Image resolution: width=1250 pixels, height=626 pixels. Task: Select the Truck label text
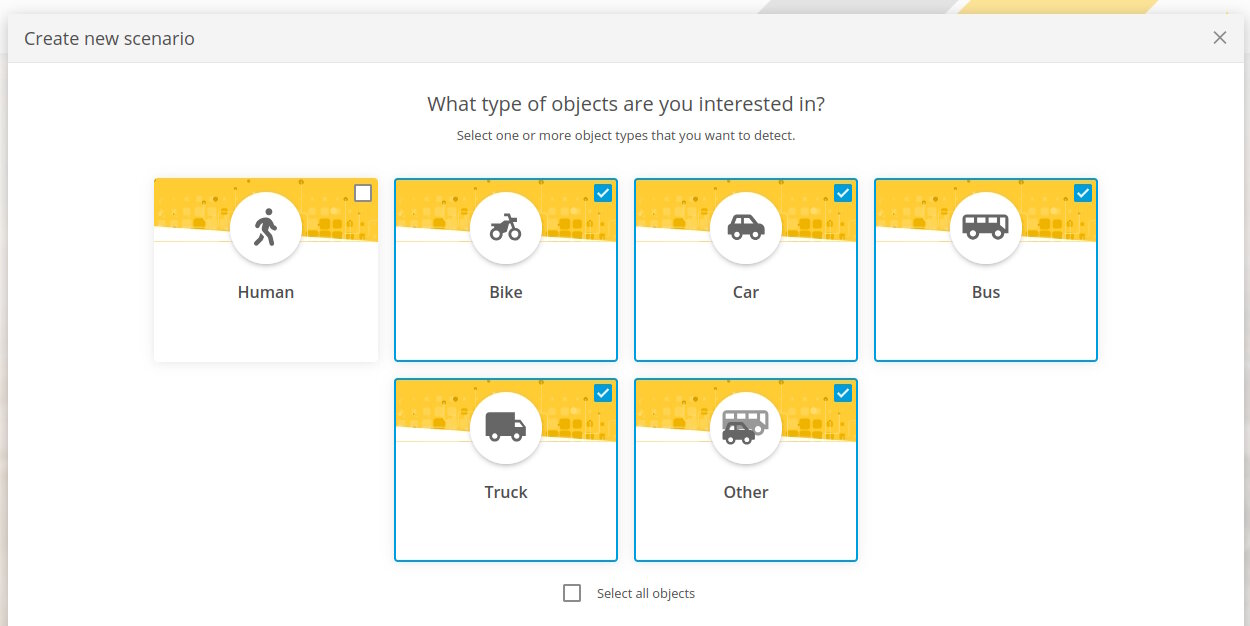click(506, 492)
